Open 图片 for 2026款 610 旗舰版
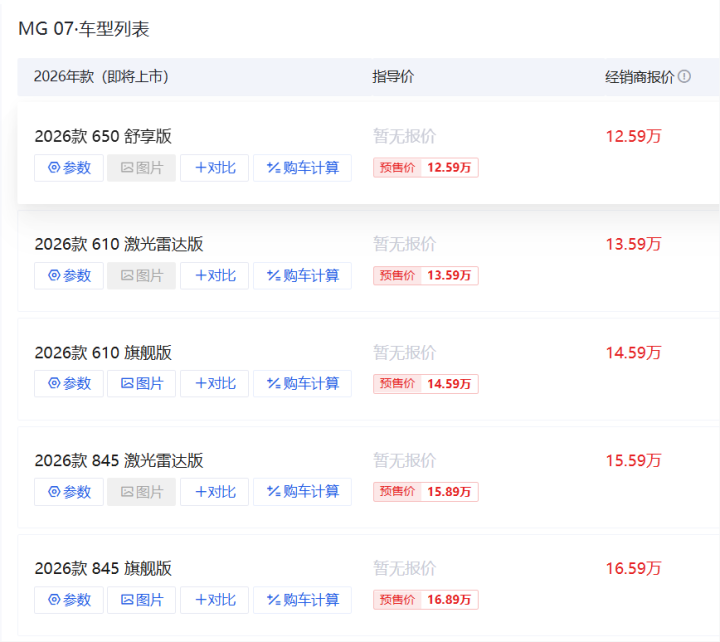Image resolution: width=720 pixels, height=642 pixels. (141, 383)
